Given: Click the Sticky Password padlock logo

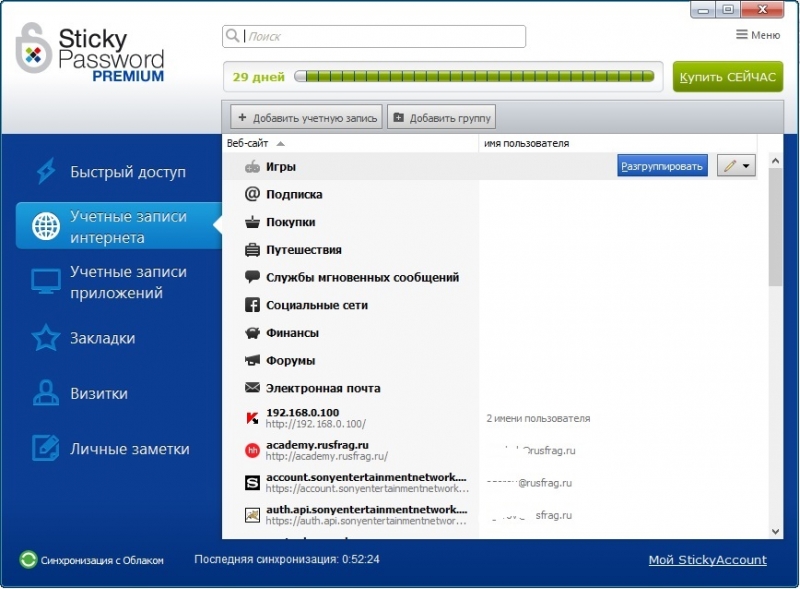Looking at the screenshot, I should 33,48.
